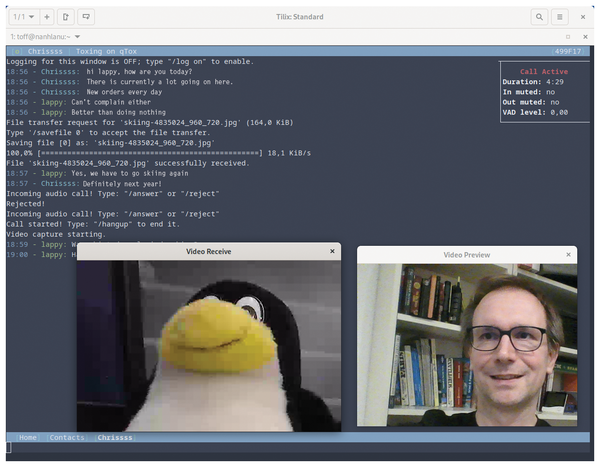Click message 'There is currently a lot going on here.'
The height and width of the screenshot is (467, 600).
pyautogui.click(x=160, y=82)
